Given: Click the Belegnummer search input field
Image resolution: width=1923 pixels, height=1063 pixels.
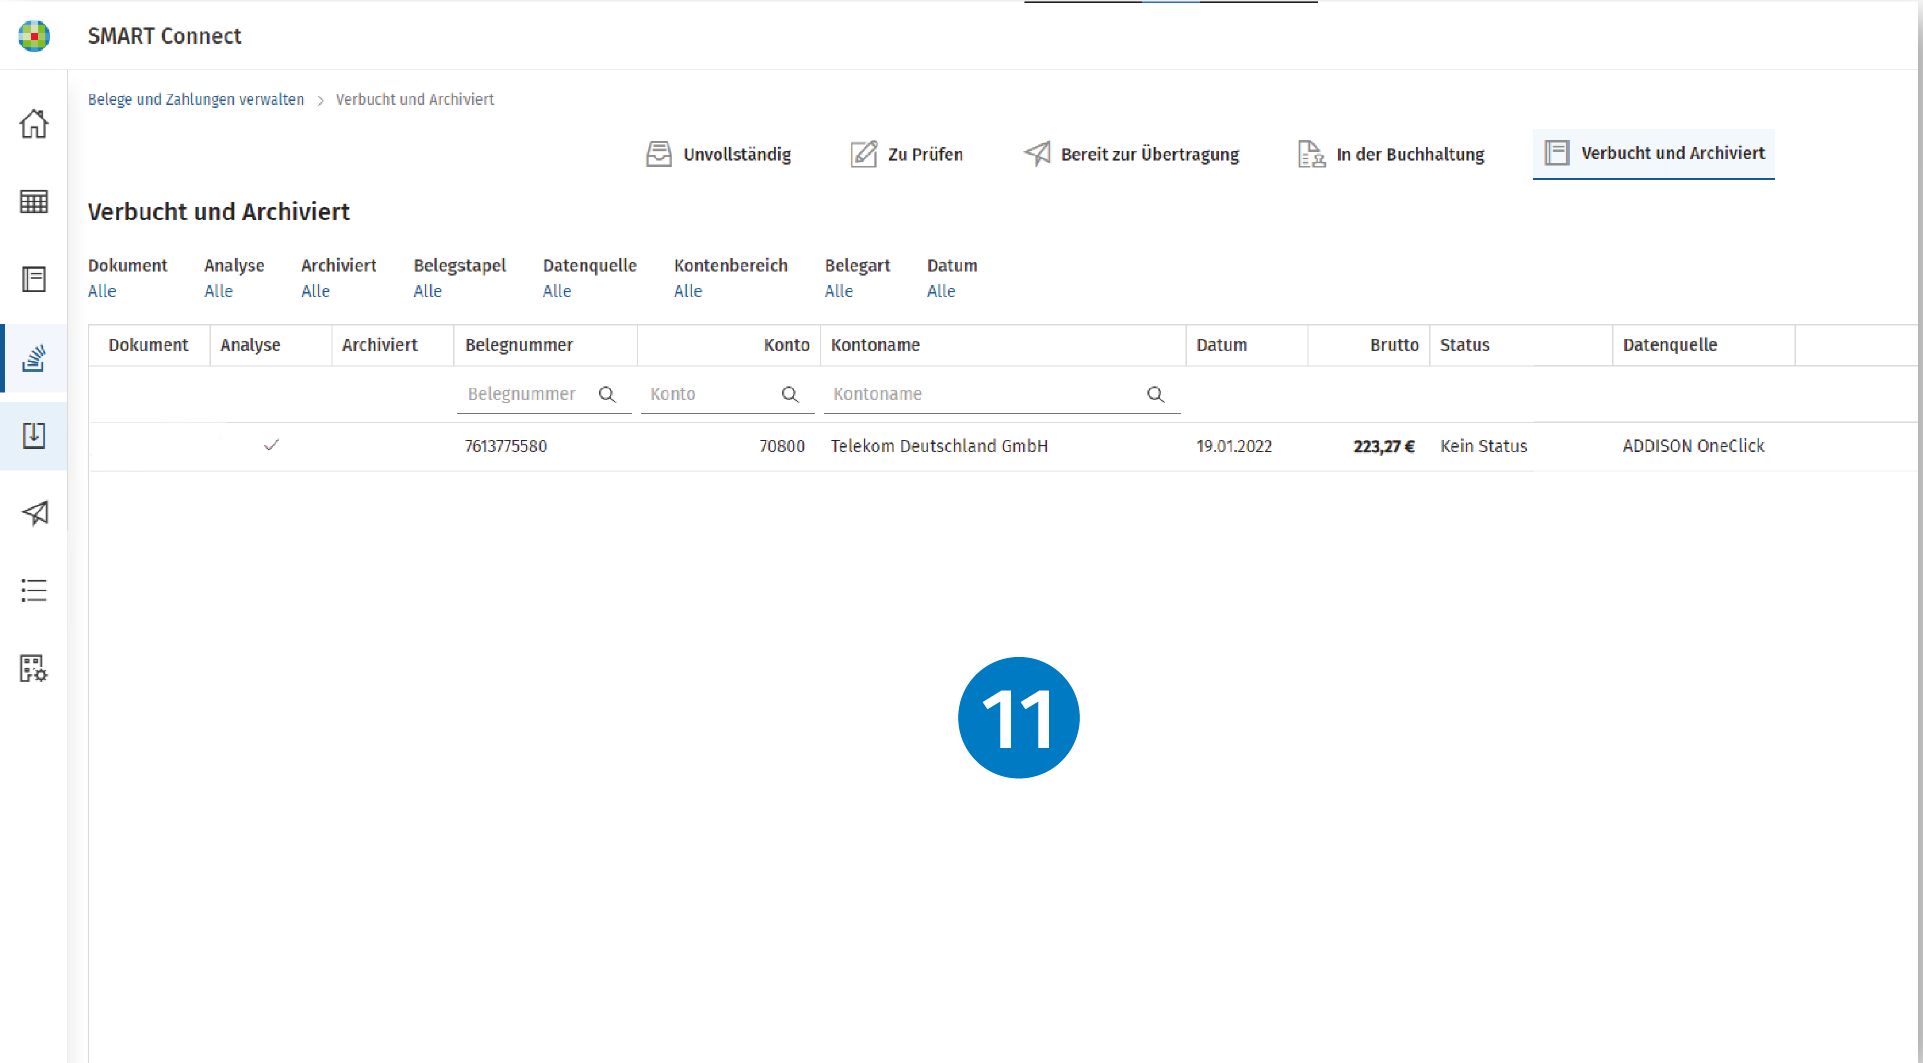Looking at the screenshot, I should pos(545,394).
